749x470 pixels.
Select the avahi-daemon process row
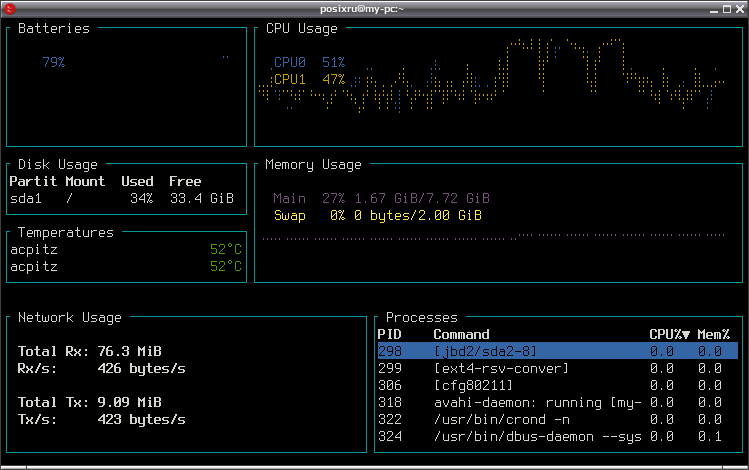tap(557, 403)
